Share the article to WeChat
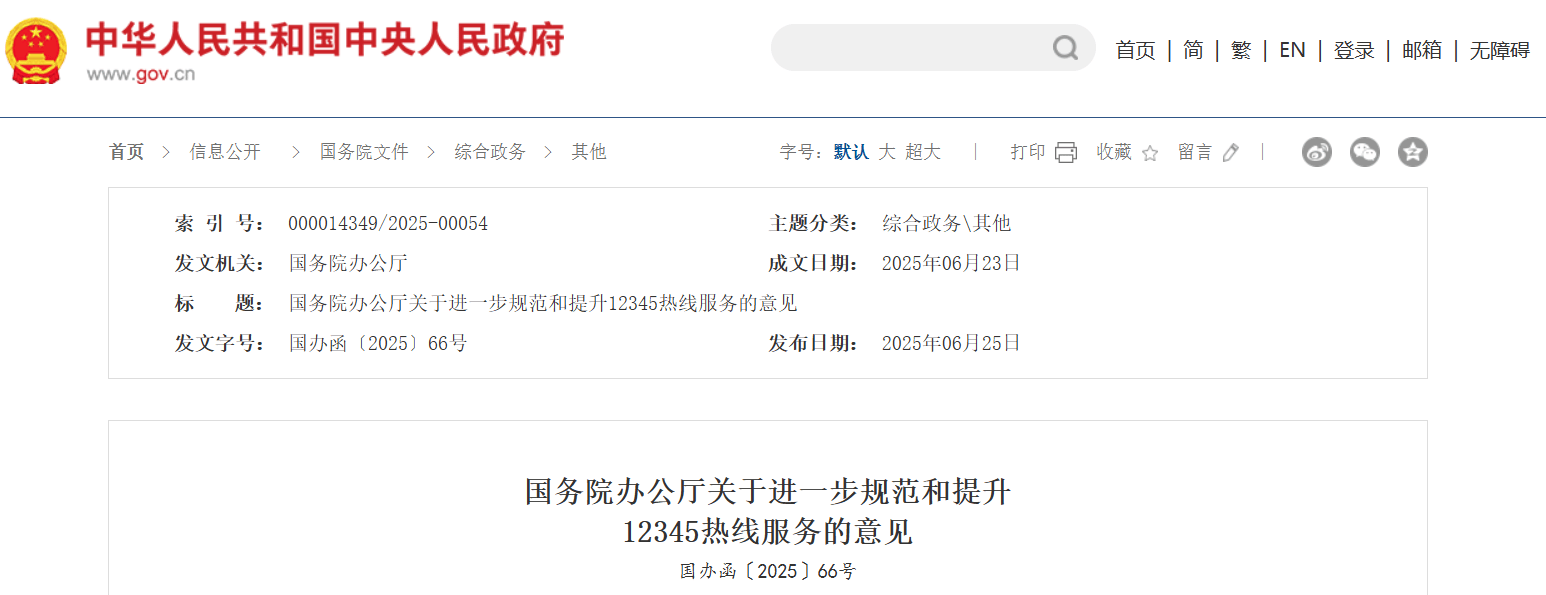Viewport: 1546px width, 595px height. tap(1364, 152)
